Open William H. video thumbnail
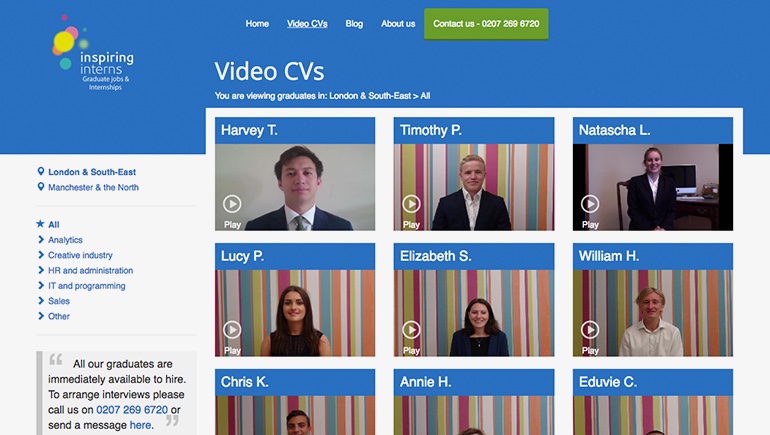This screenshot has height=435, width=770. coord(653,313)
